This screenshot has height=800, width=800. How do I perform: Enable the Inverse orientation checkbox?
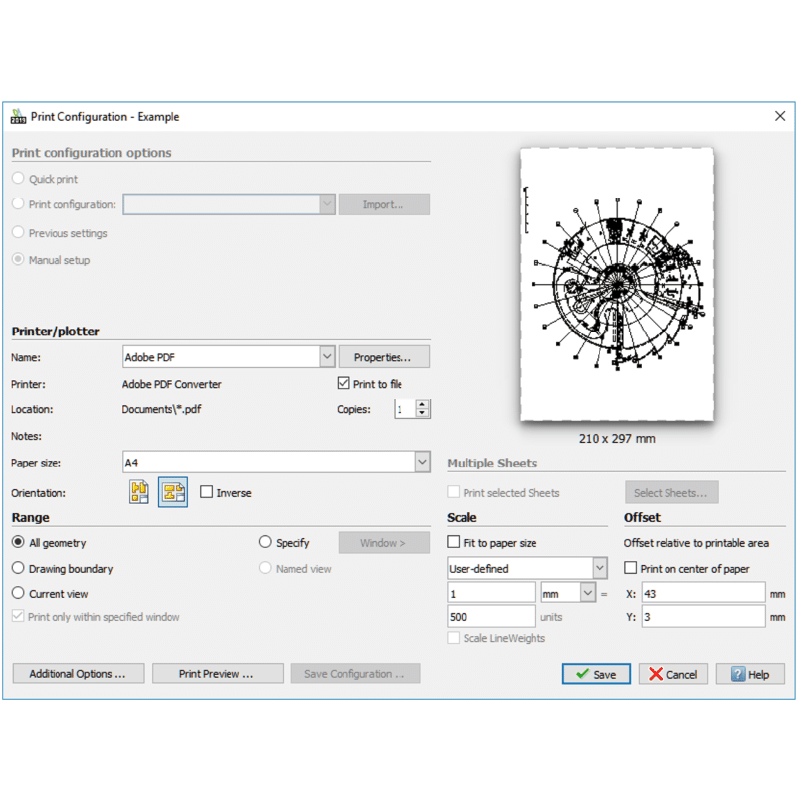[x=207, y=492]
